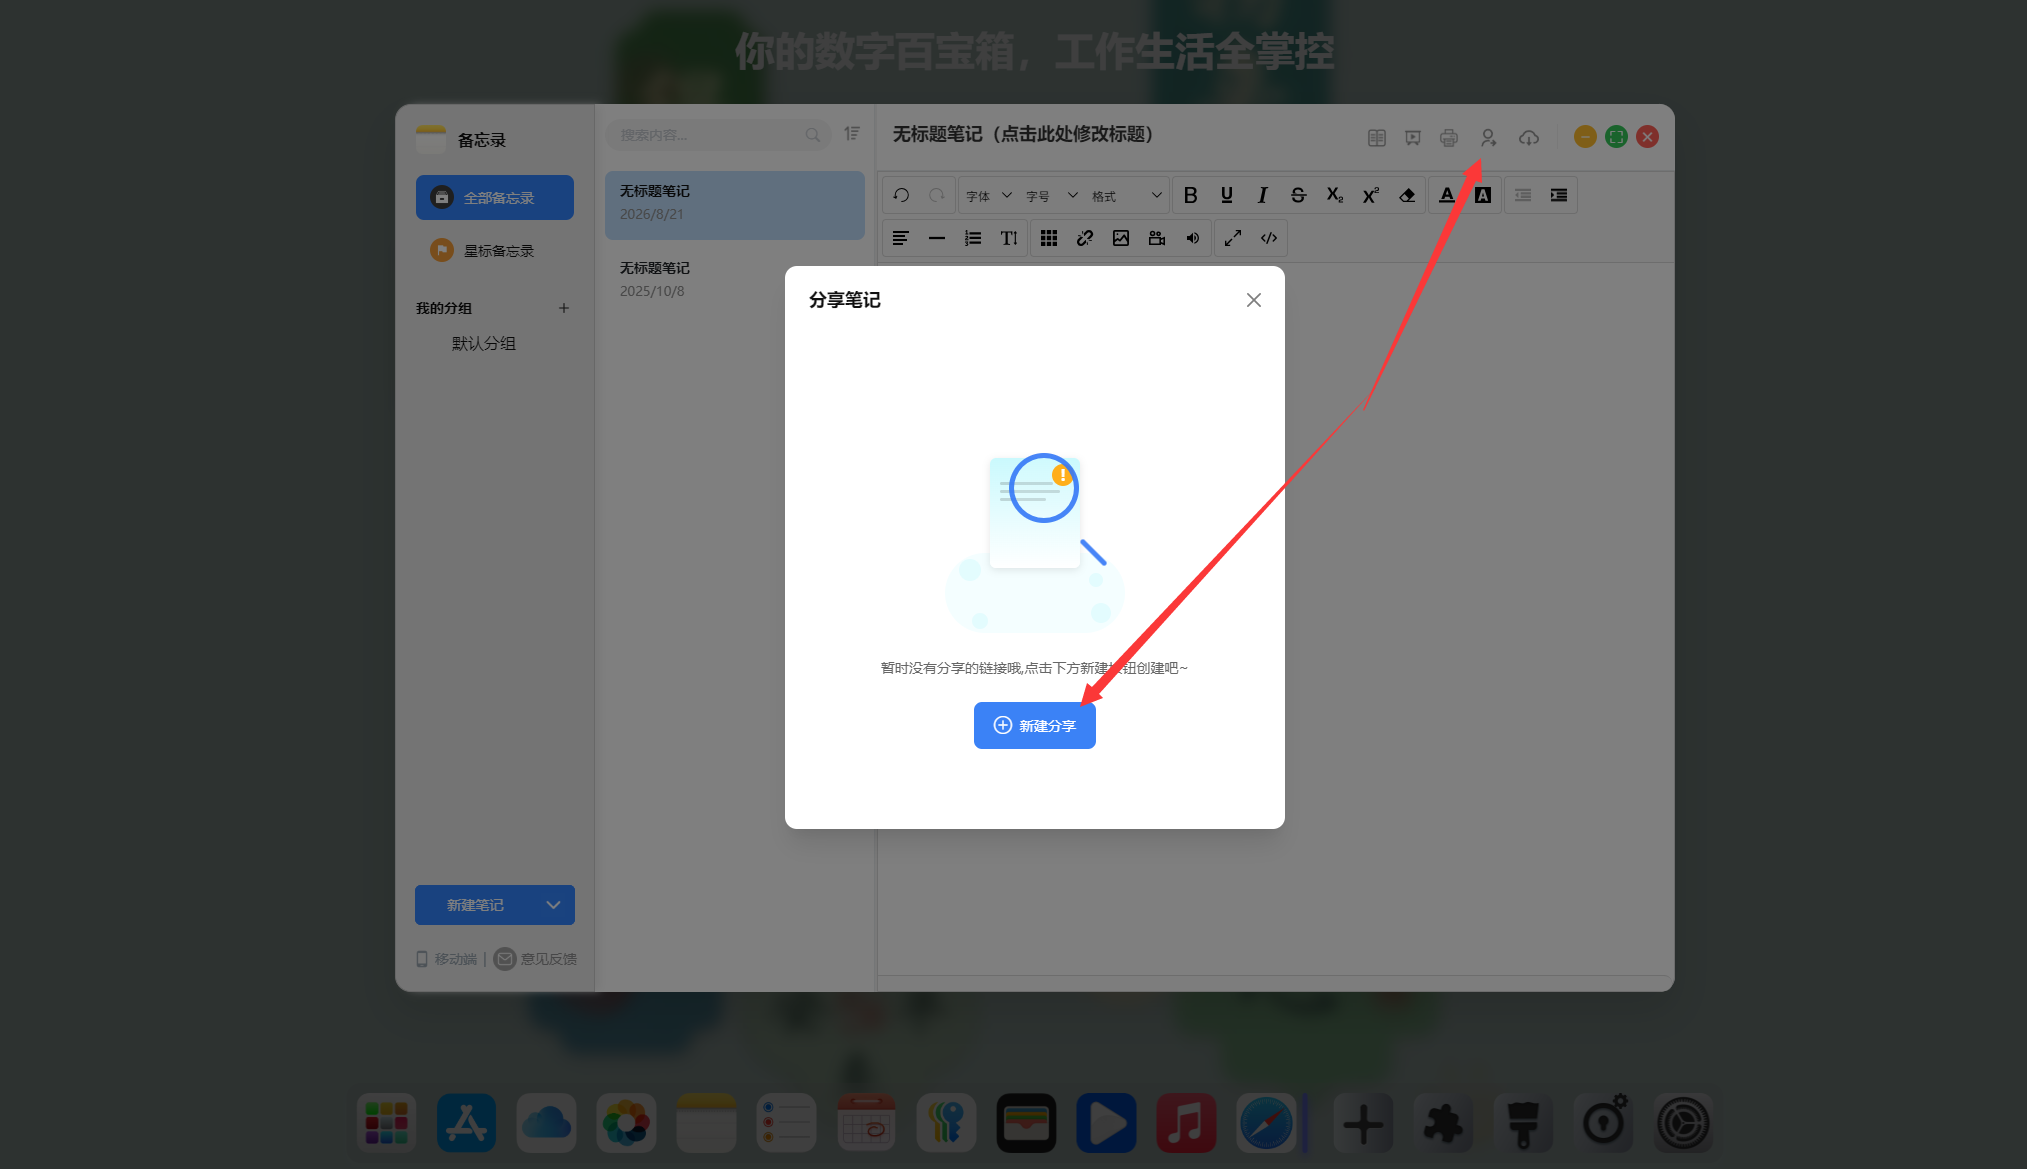The image size is (2027, 1169).
Task: Insert a table using the grid icon
Action: click(1048, 238)
